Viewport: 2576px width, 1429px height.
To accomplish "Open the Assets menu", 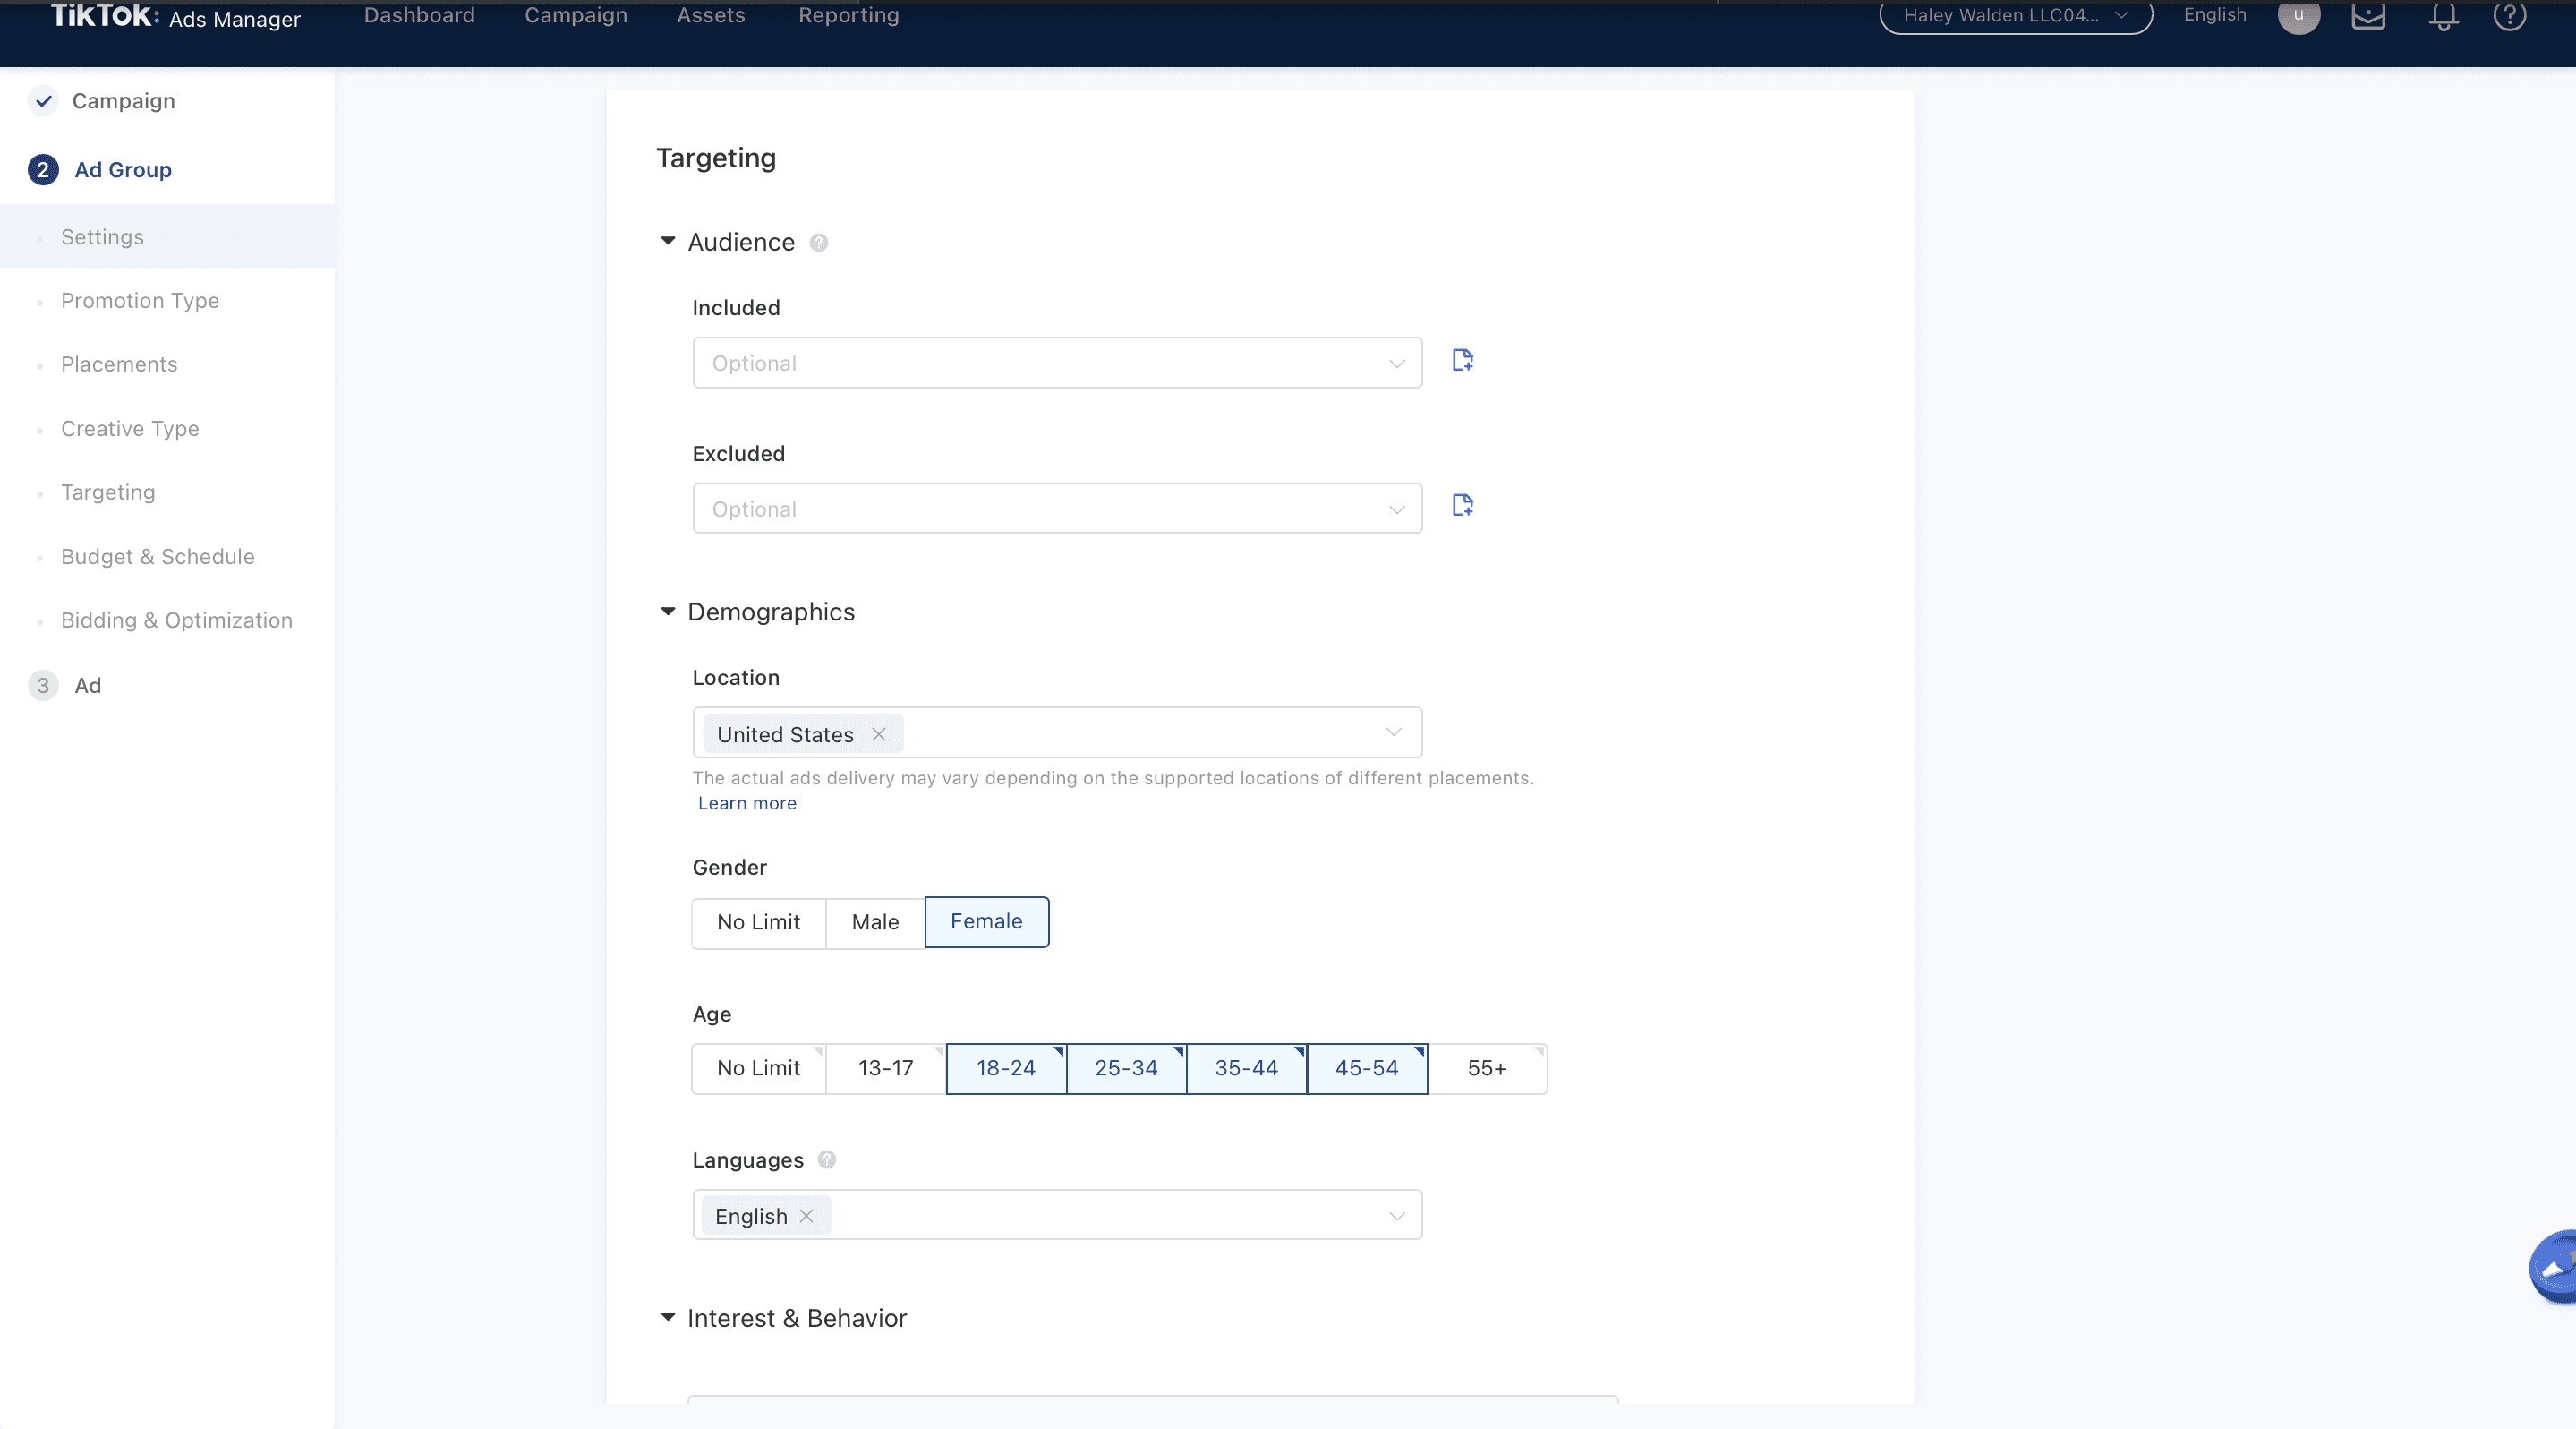I will point(710,16).
